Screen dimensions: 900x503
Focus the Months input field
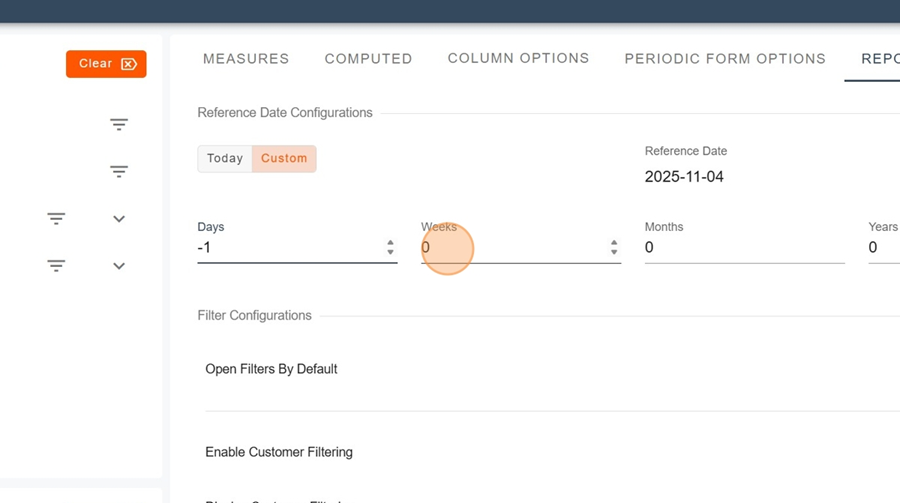[744, 248]
